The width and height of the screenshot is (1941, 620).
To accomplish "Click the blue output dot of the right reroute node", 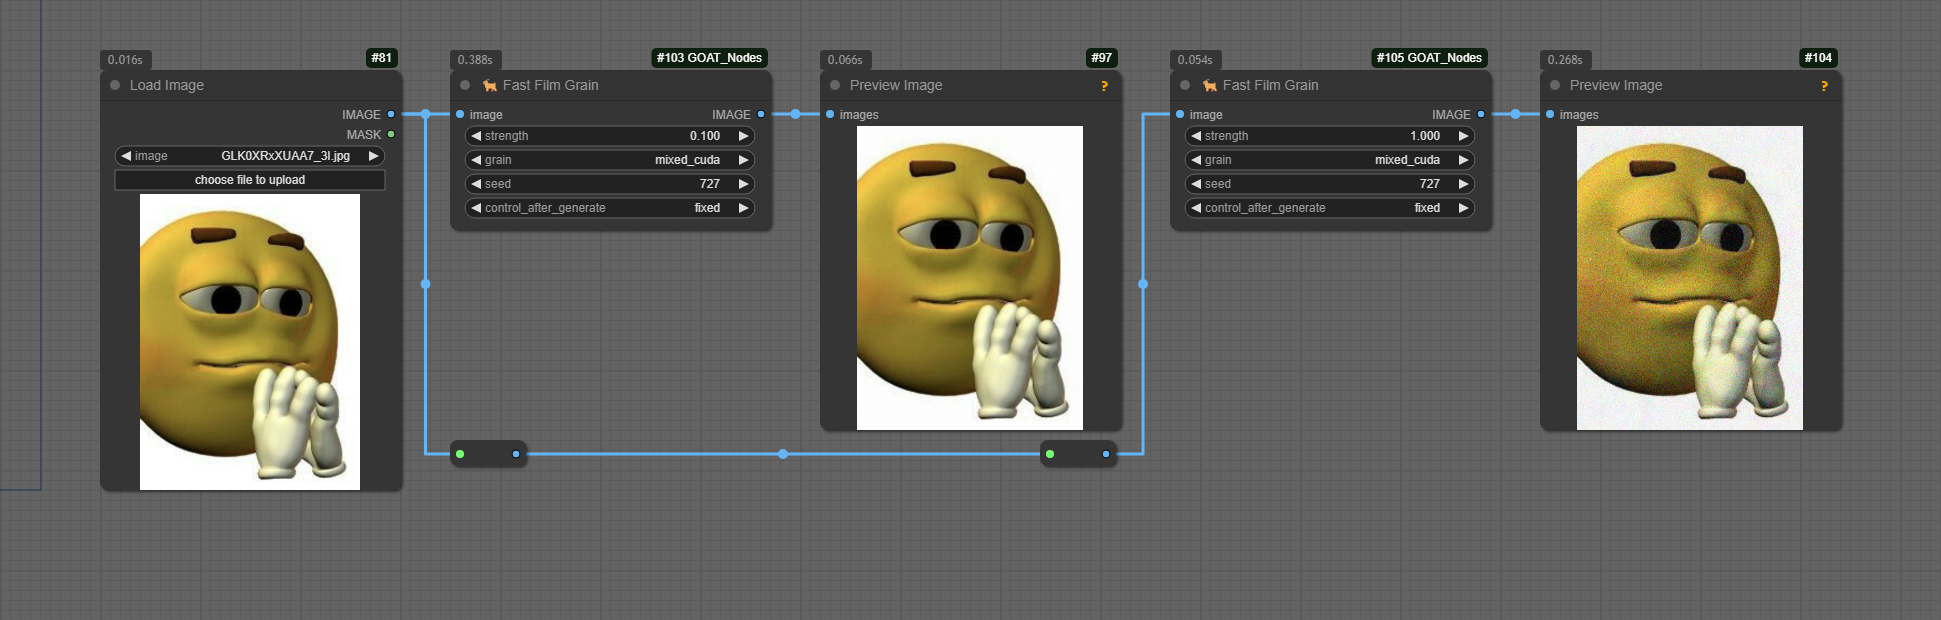I will (x=1106, y=454).
